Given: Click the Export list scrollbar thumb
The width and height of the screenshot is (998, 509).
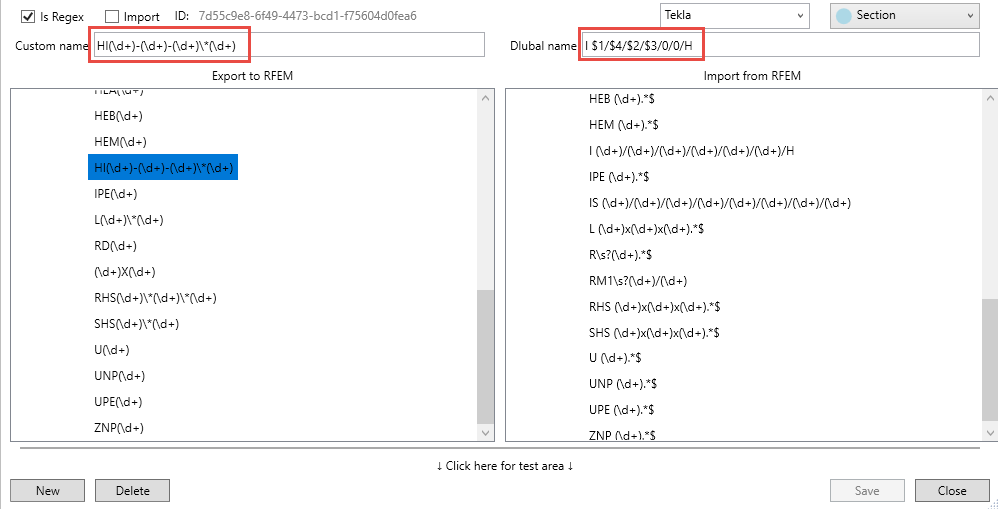Looking at the screenshot, I should tap(486, 356).
